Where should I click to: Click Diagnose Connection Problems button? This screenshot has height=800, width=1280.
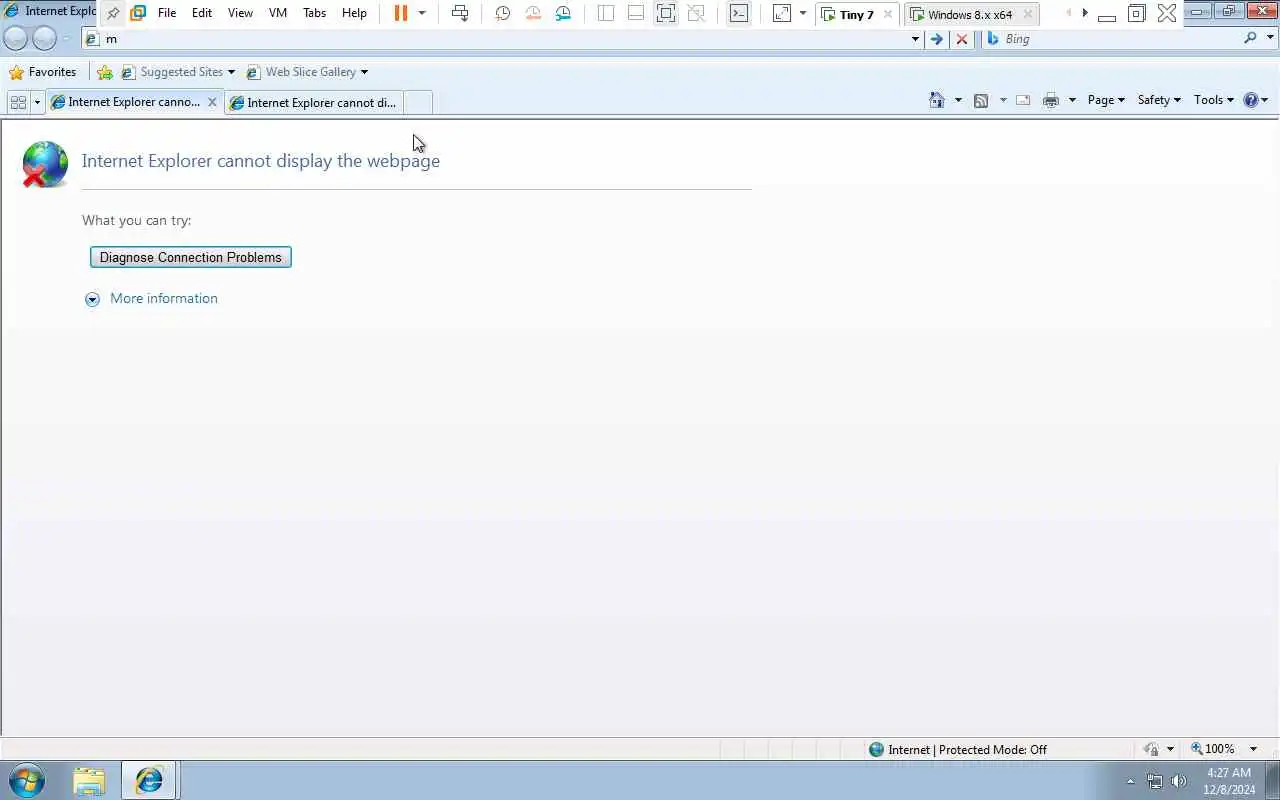(x=191, y=257)
